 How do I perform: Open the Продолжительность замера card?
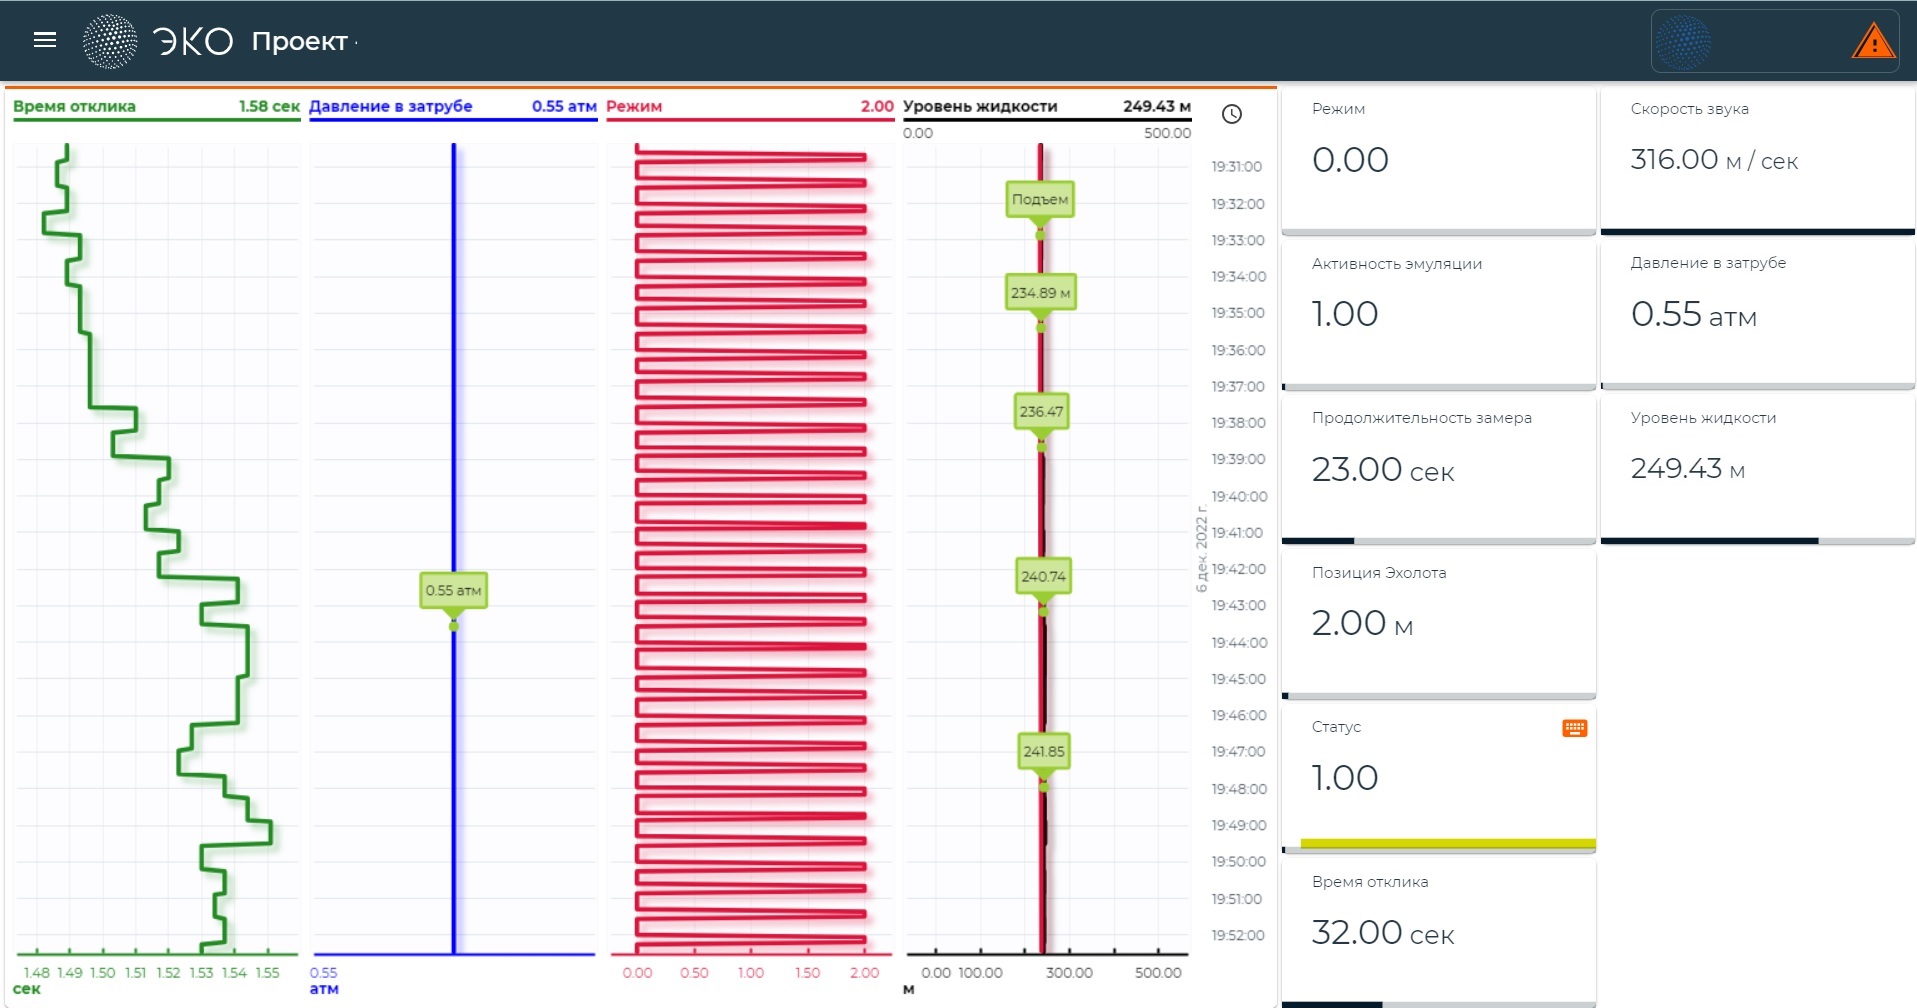pos(1437,468)
